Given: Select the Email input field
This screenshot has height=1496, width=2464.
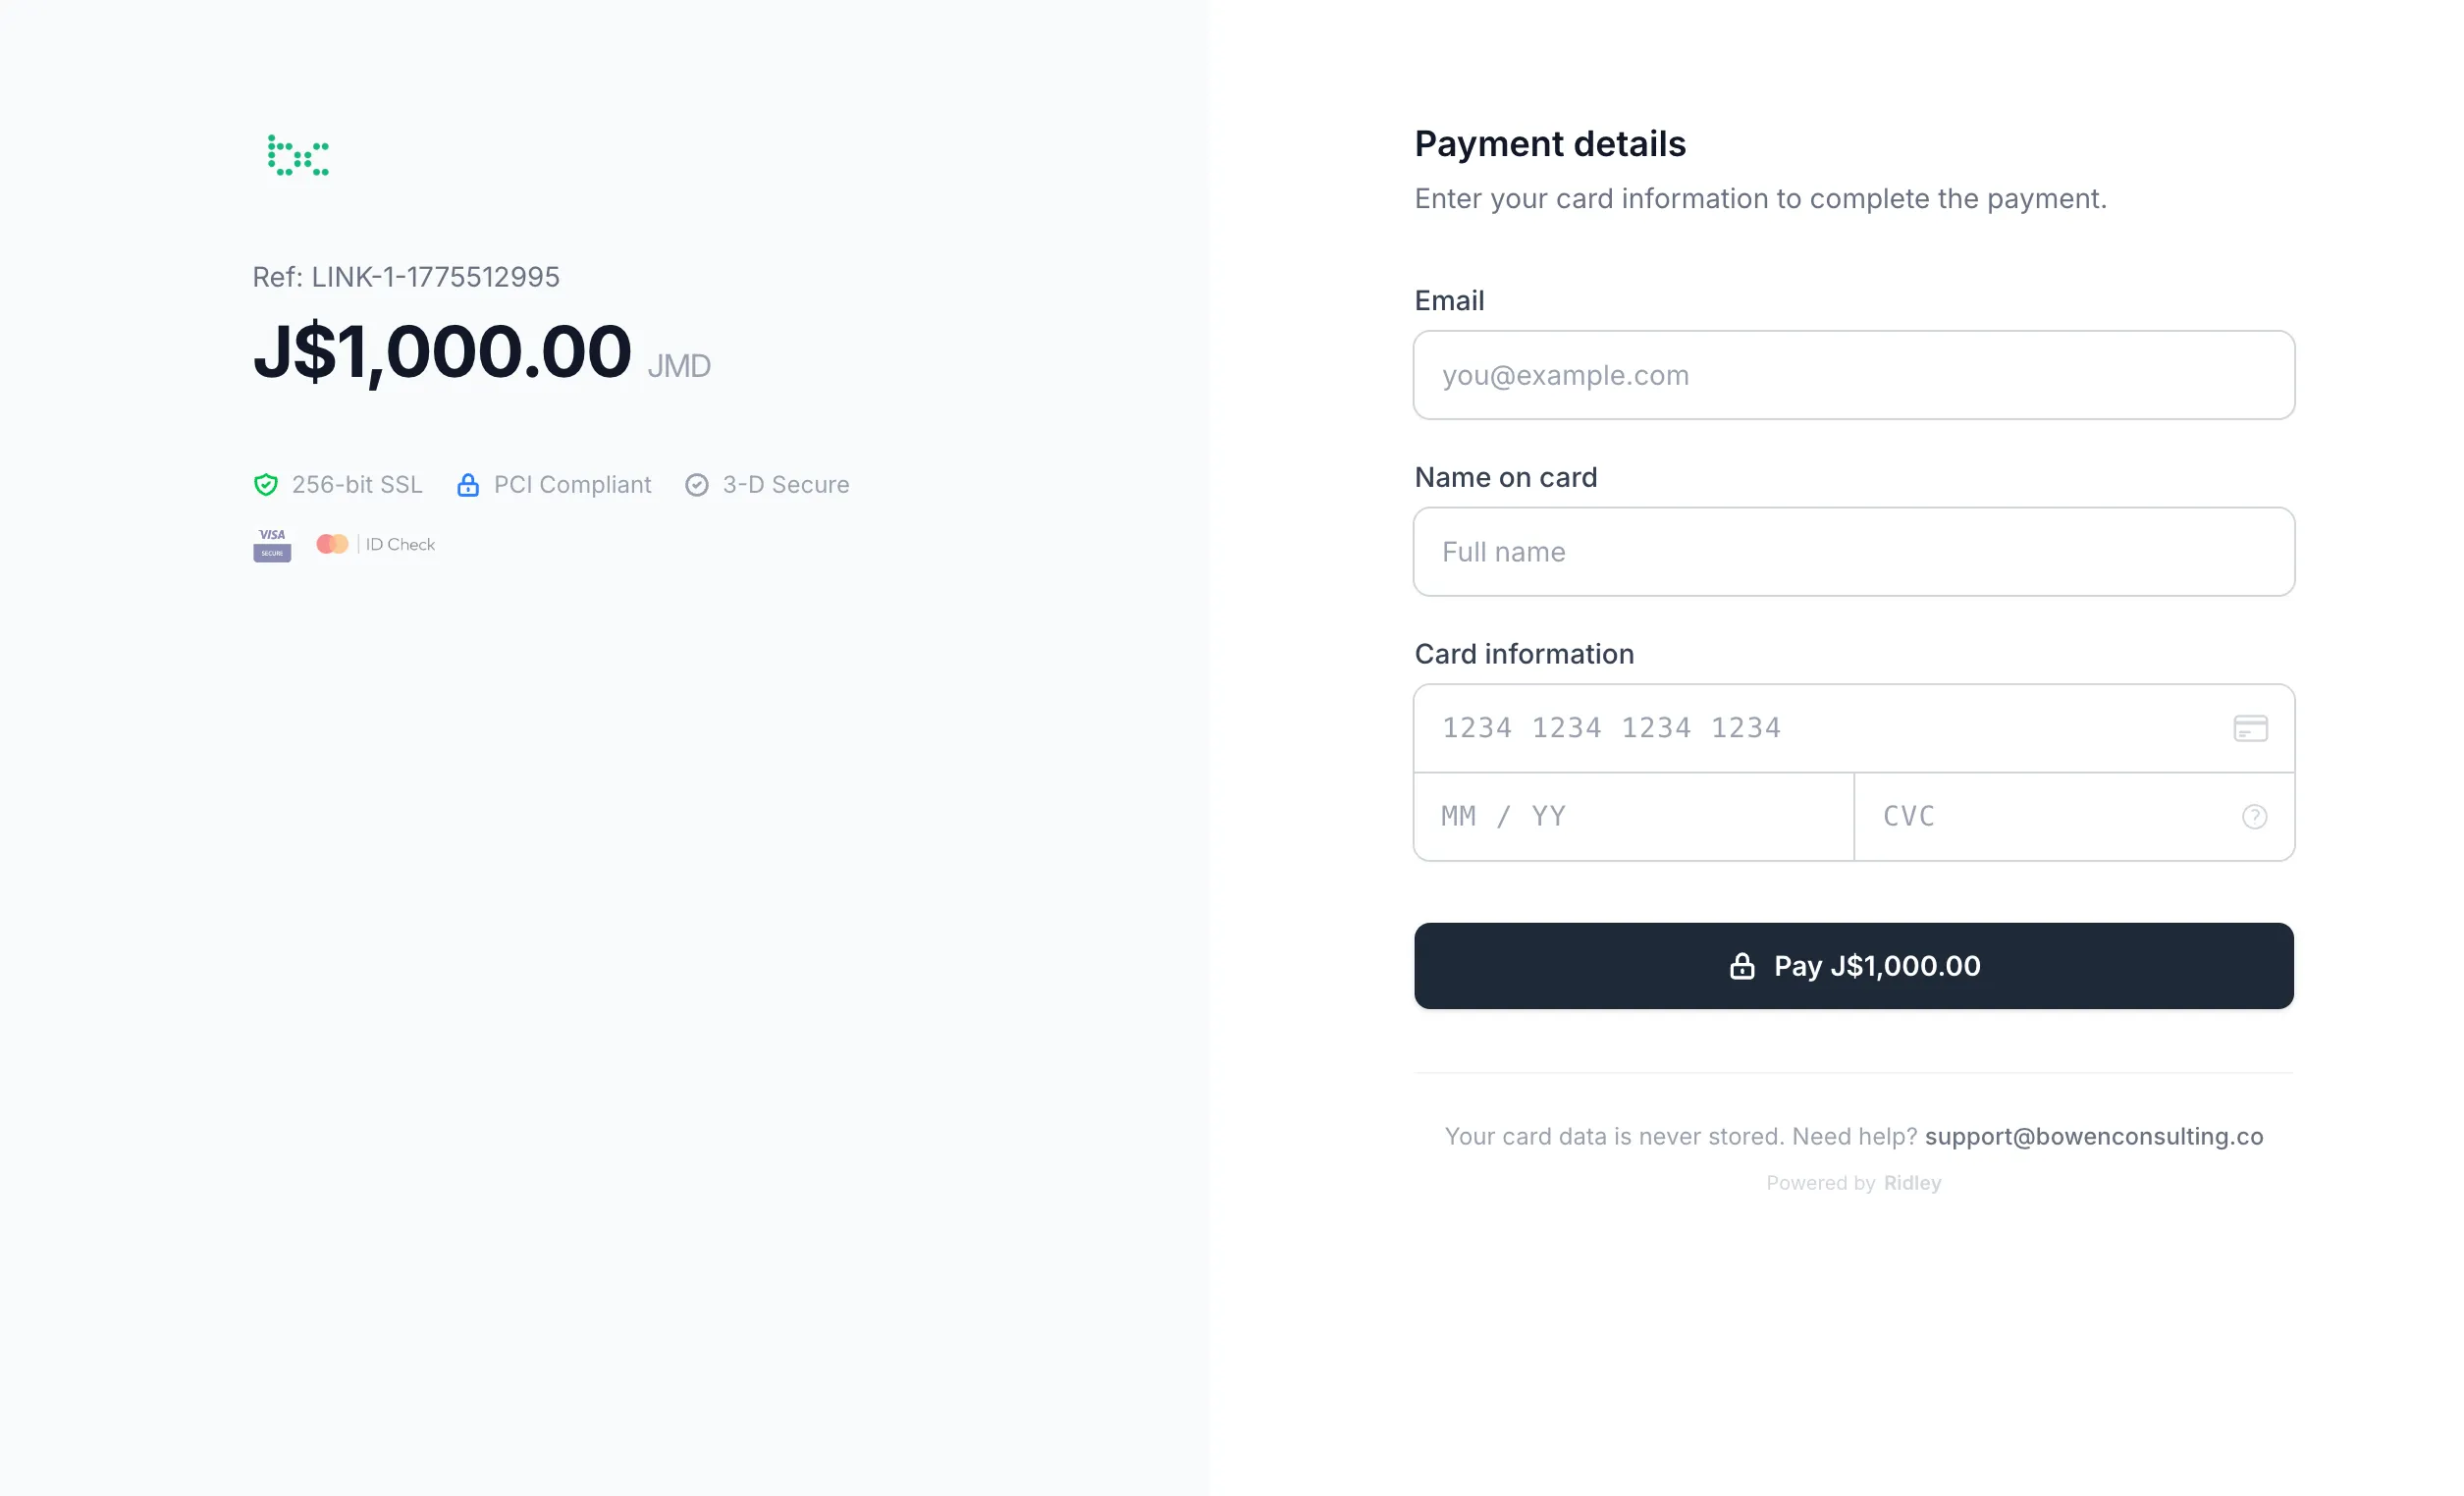Looking at the screenshot, I should 1853,375.
